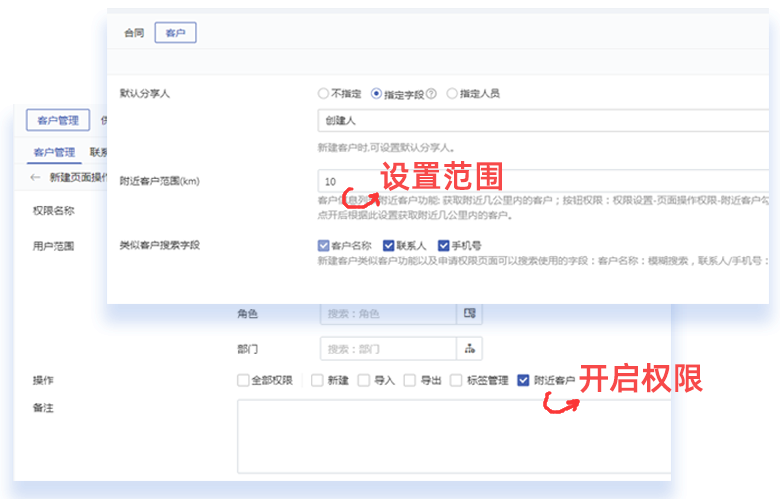Check the 导出 permission checkbox
780x499 pixels.
[x=409, y=380]
